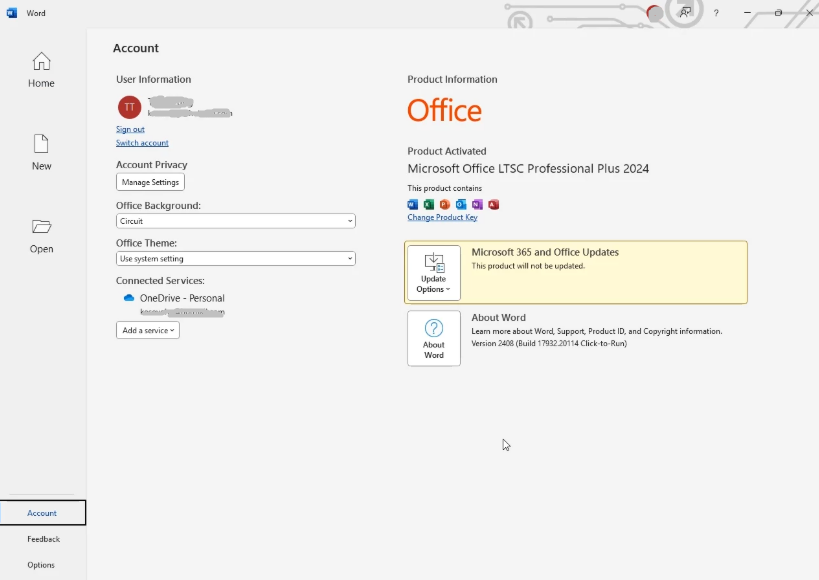Open the Office Background dropdown showing Circuit

[x=236, y=221]
